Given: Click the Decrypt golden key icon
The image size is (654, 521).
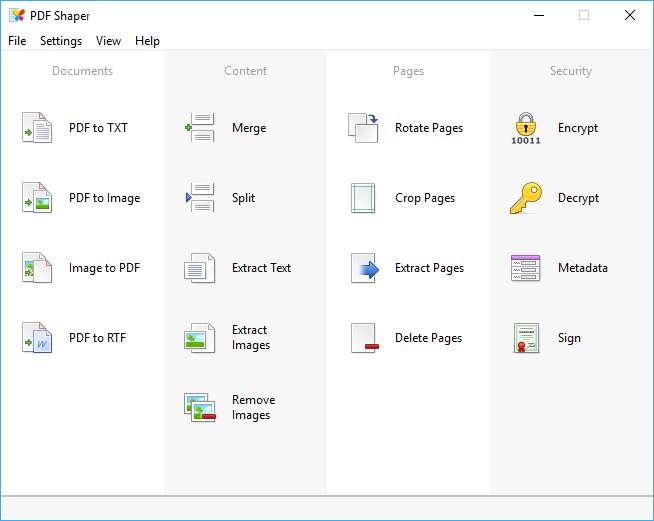Looking at the screenshot, I should (x=526, y=198).
